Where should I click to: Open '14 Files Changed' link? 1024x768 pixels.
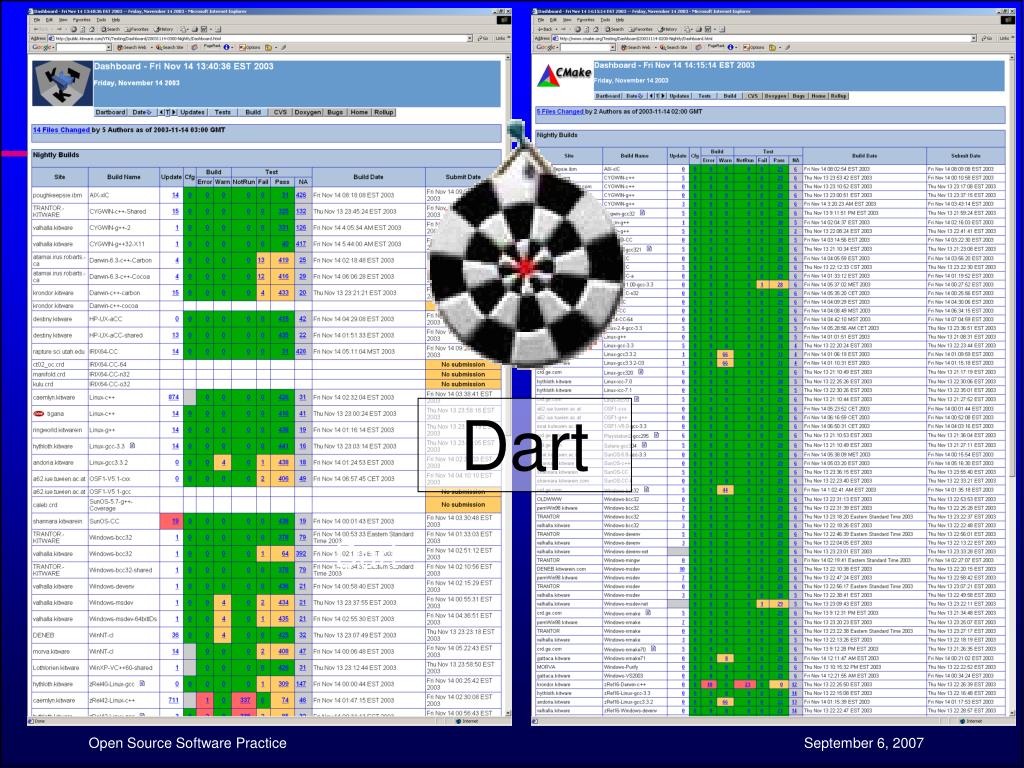point(61,130)
